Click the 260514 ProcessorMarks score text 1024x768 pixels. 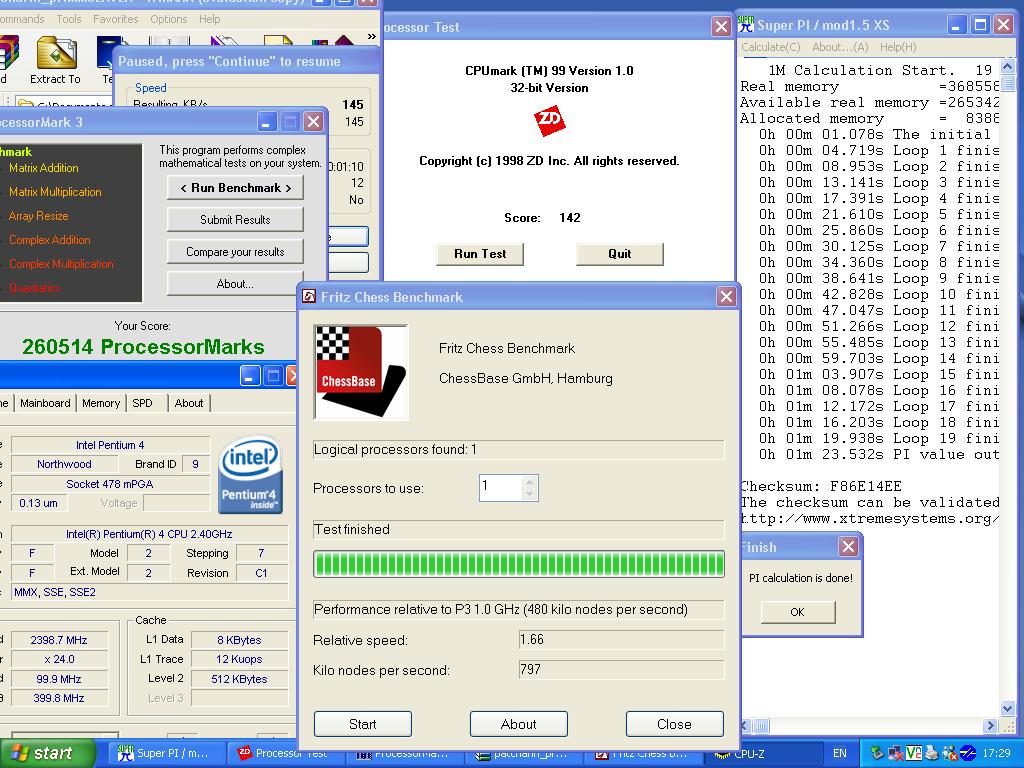tap(143, 347)
